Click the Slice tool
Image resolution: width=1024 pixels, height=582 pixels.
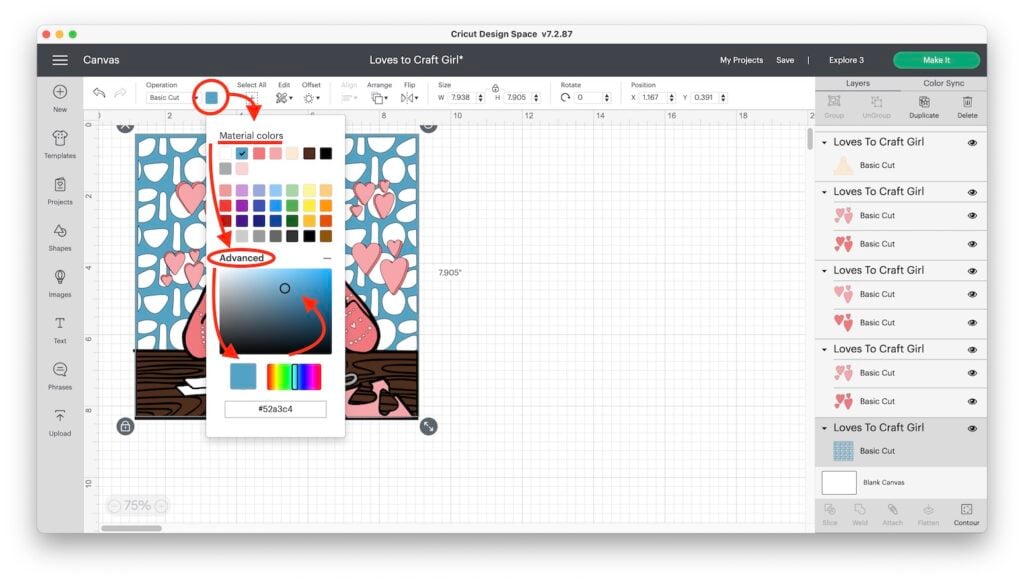coord(830,514)
